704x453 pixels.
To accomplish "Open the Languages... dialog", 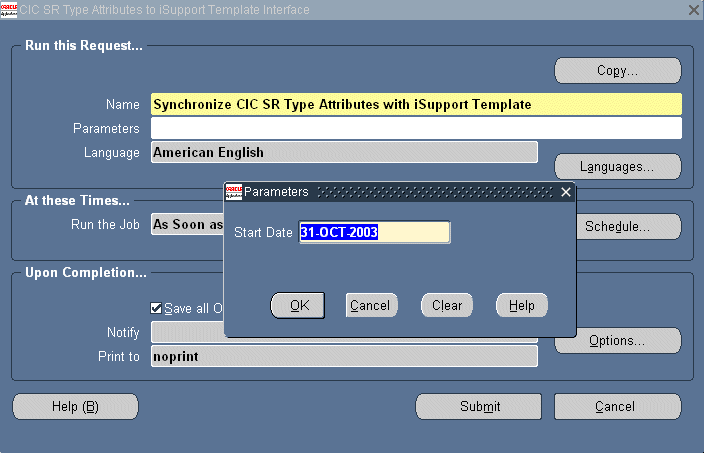I will (618, 167).
